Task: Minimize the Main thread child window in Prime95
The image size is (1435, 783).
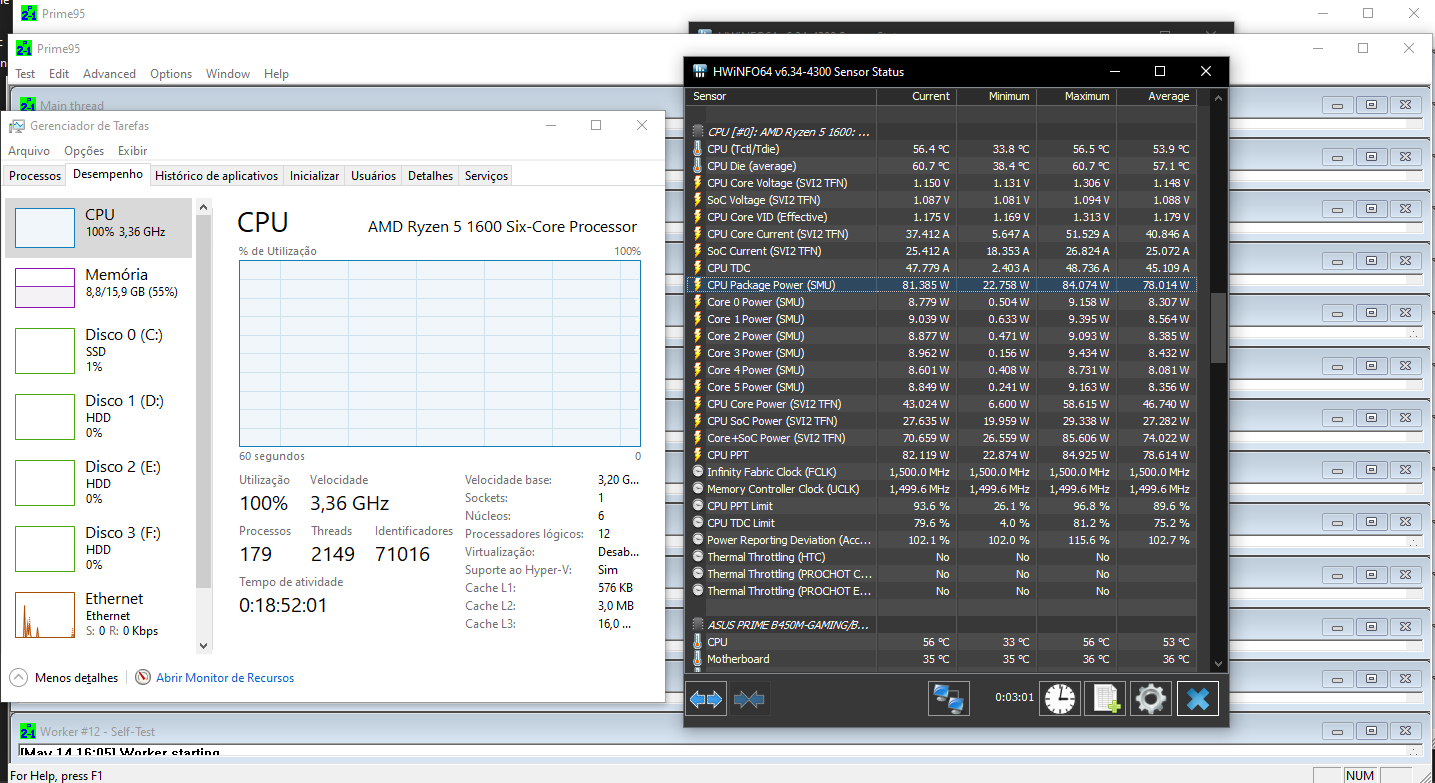Action: (1338, 105)
